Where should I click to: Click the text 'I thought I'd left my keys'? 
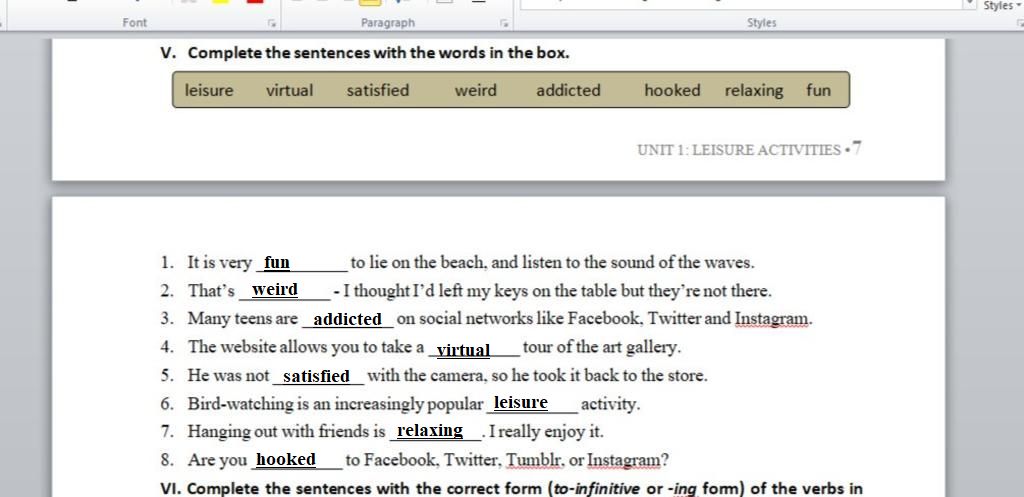click(436, 291)
